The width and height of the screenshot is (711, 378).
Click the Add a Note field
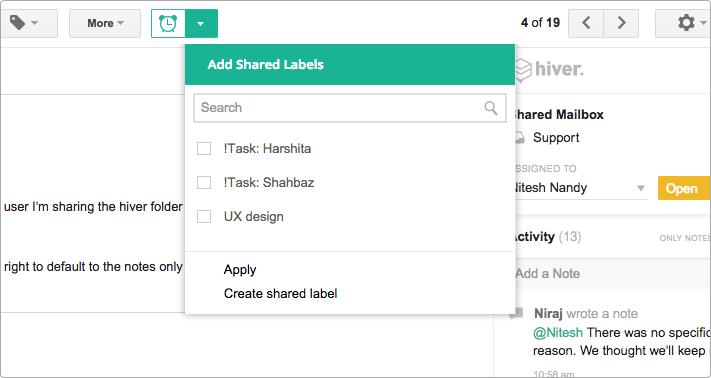pos(612,273)
